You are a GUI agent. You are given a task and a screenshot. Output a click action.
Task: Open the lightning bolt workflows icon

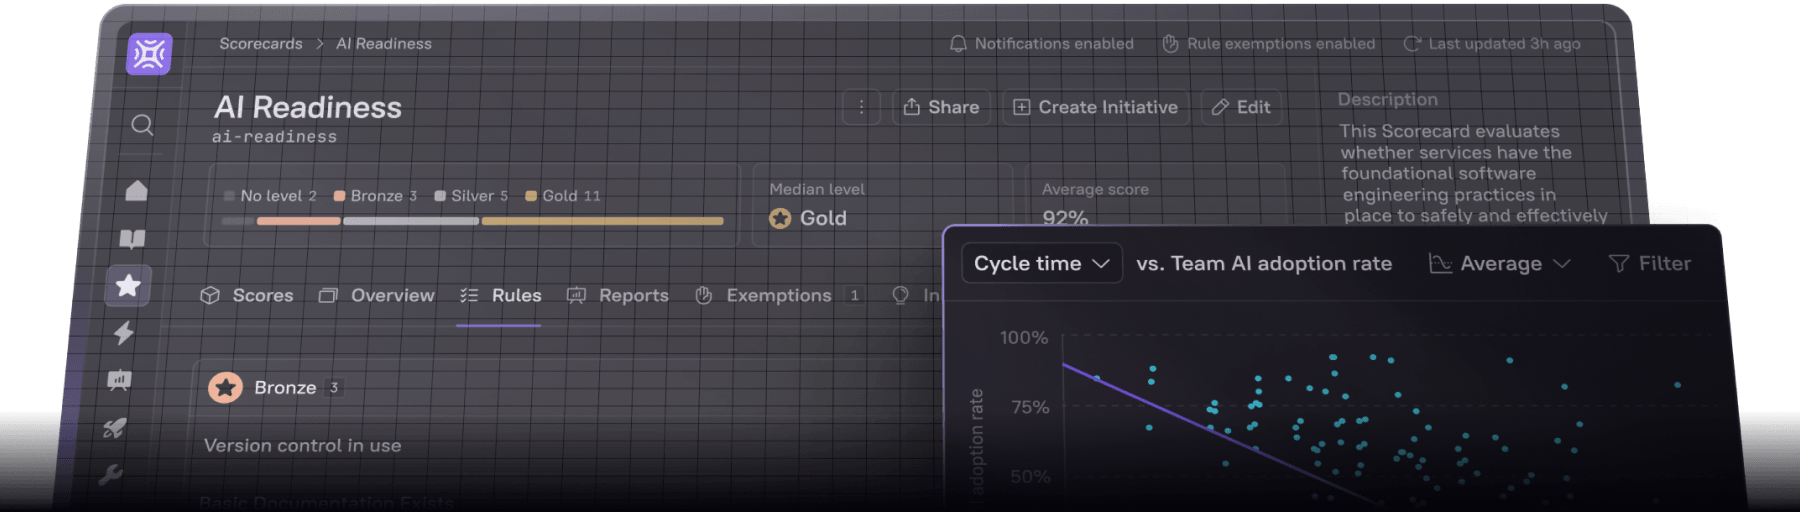click(x=124, y=333)
